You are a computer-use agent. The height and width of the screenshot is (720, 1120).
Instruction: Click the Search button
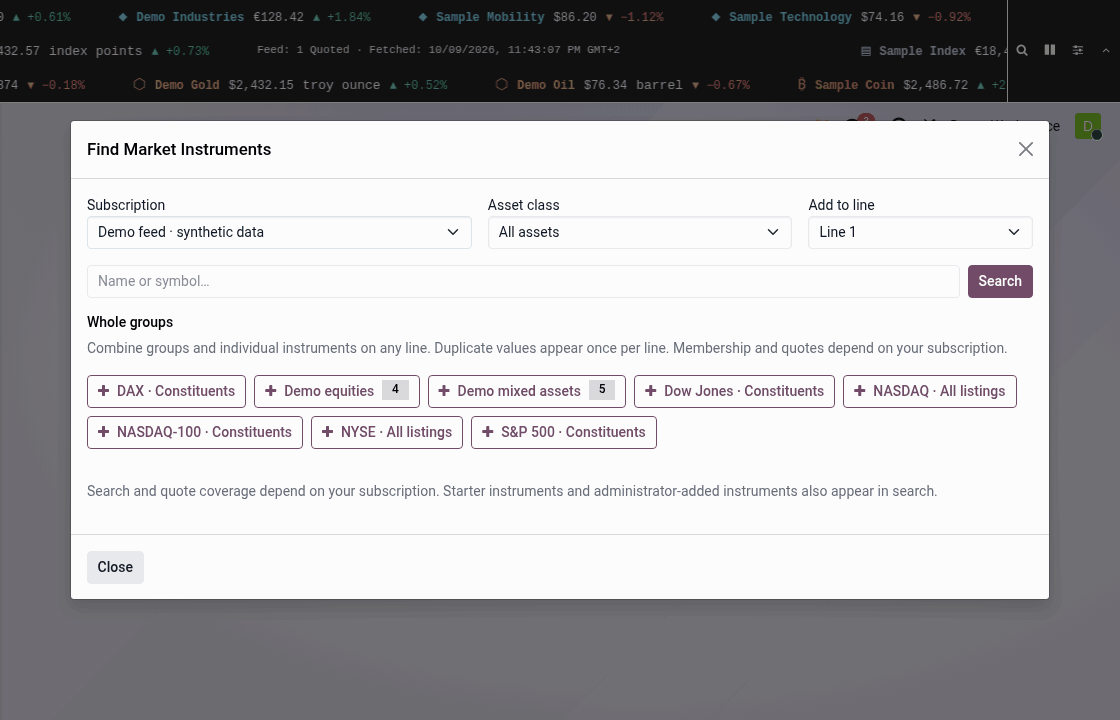pos(1000,281)
